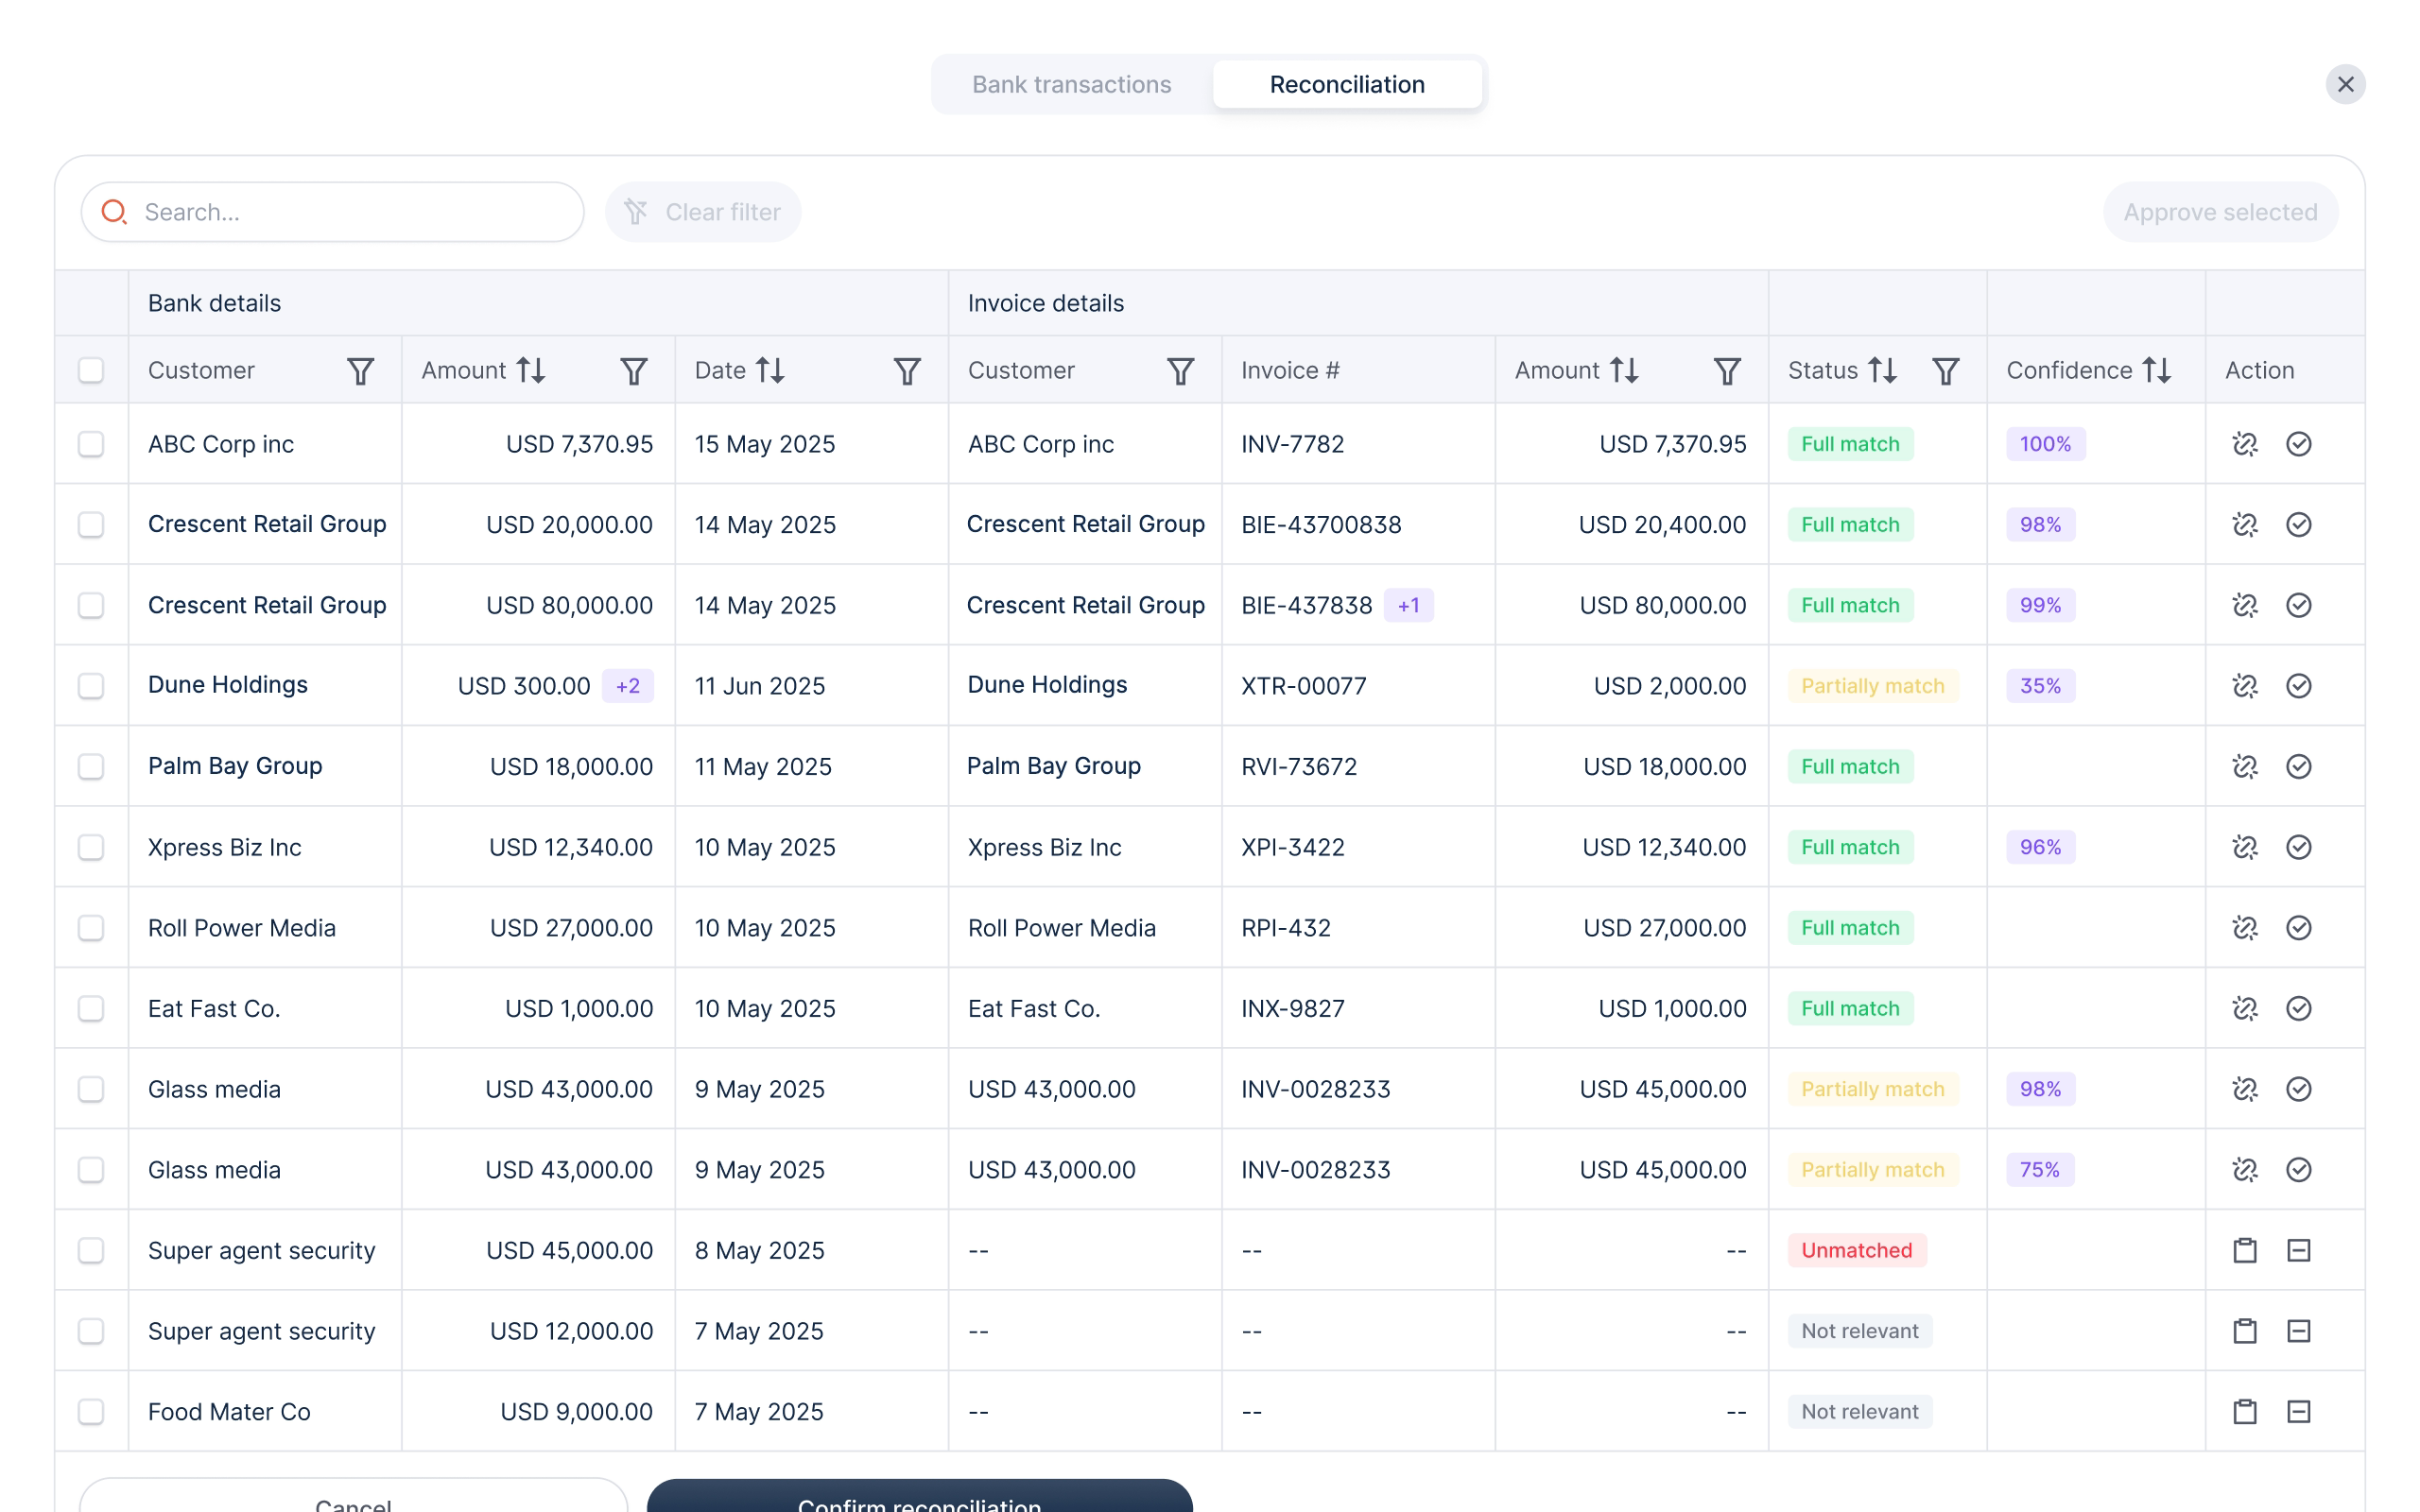Click the +1 badge next to BIE-437838
2420x1512 pixels.
[1409, 605]
